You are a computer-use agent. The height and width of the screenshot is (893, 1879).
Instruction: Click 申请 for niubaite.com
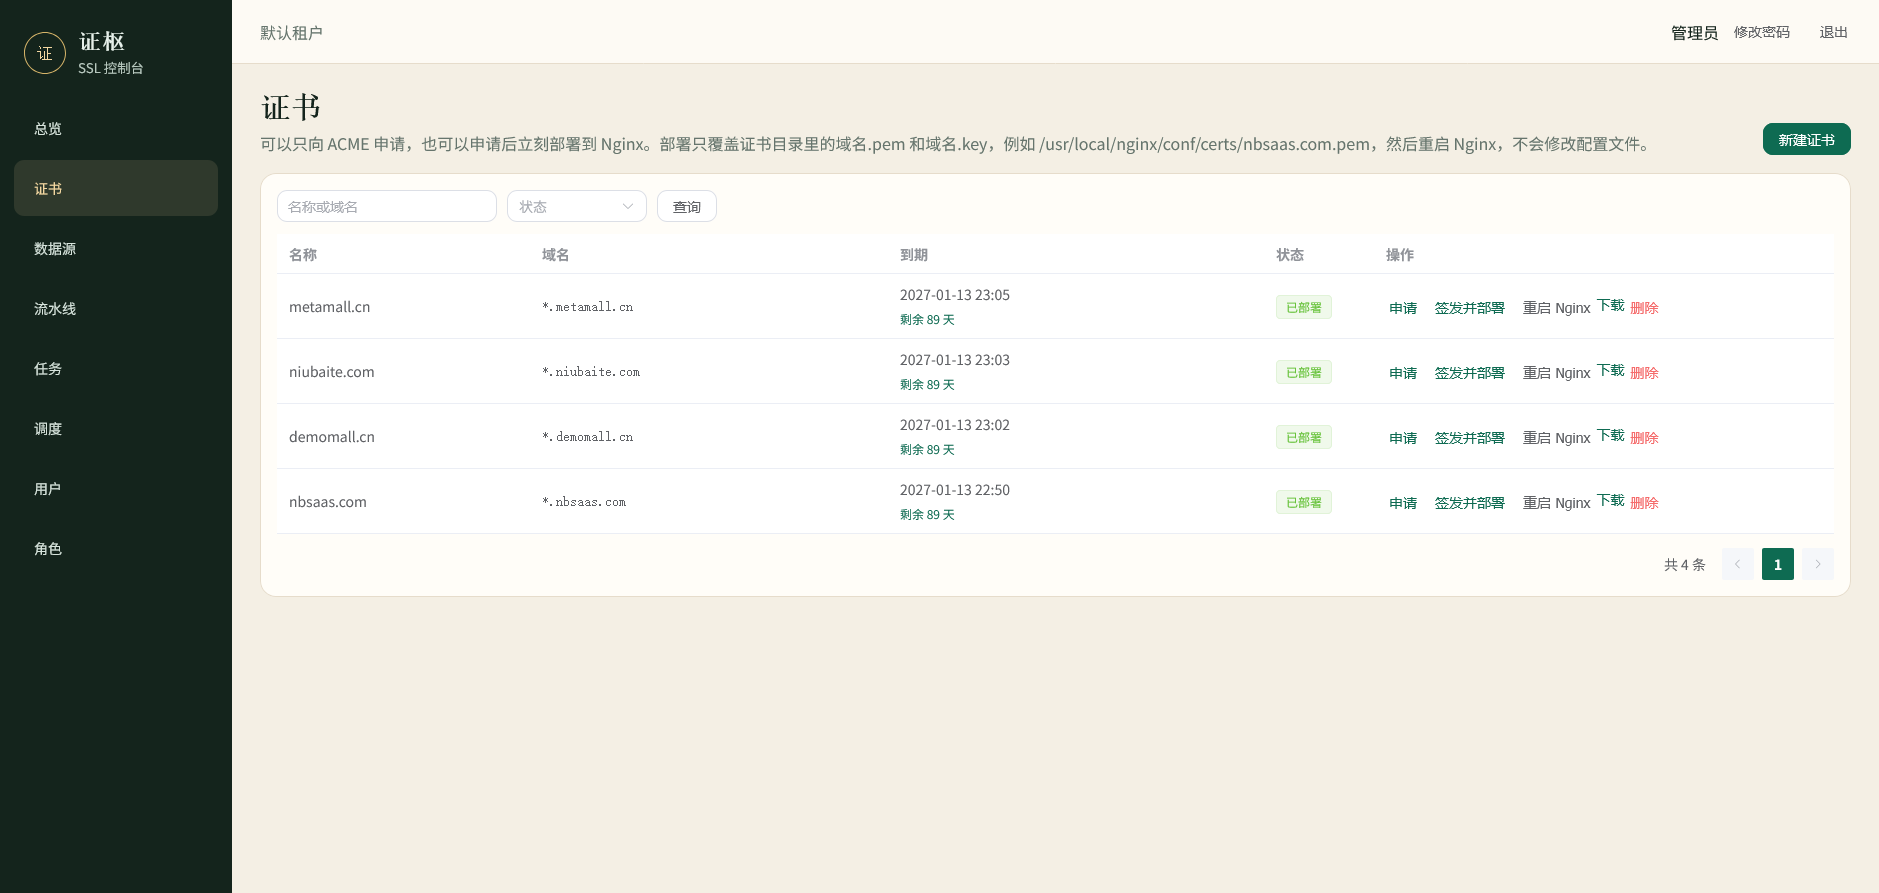(x=1403, y=373)
